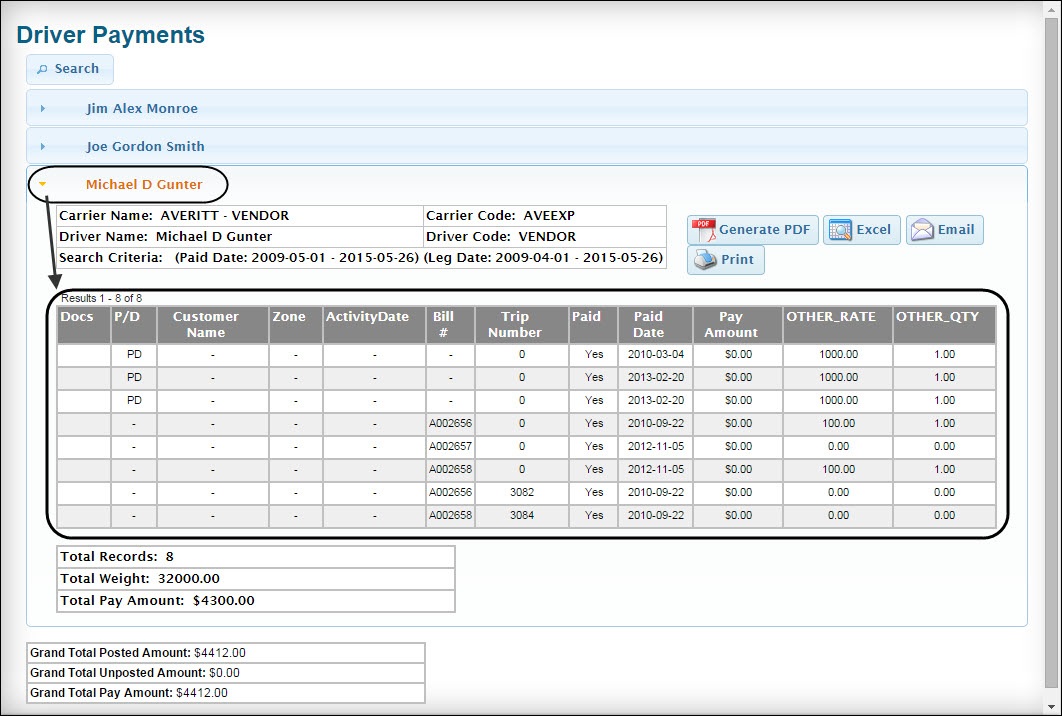This screenshot has height=716, width=1062.
Task: Click the Trip Number column header
Action: point(521,324)
